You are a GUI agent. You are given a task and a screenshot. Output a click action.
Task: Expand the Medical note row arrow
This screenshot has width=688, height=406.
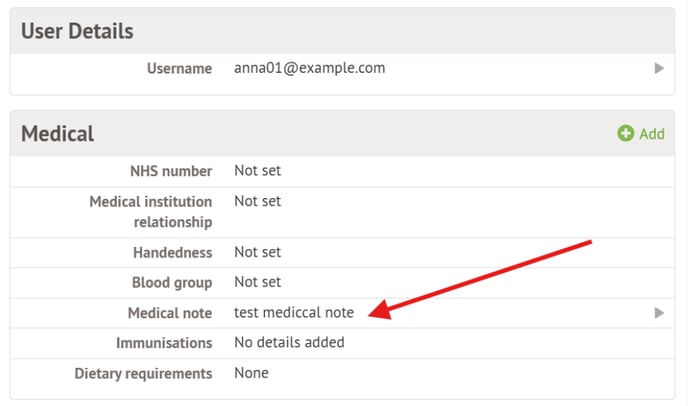[x=659, y=313]
